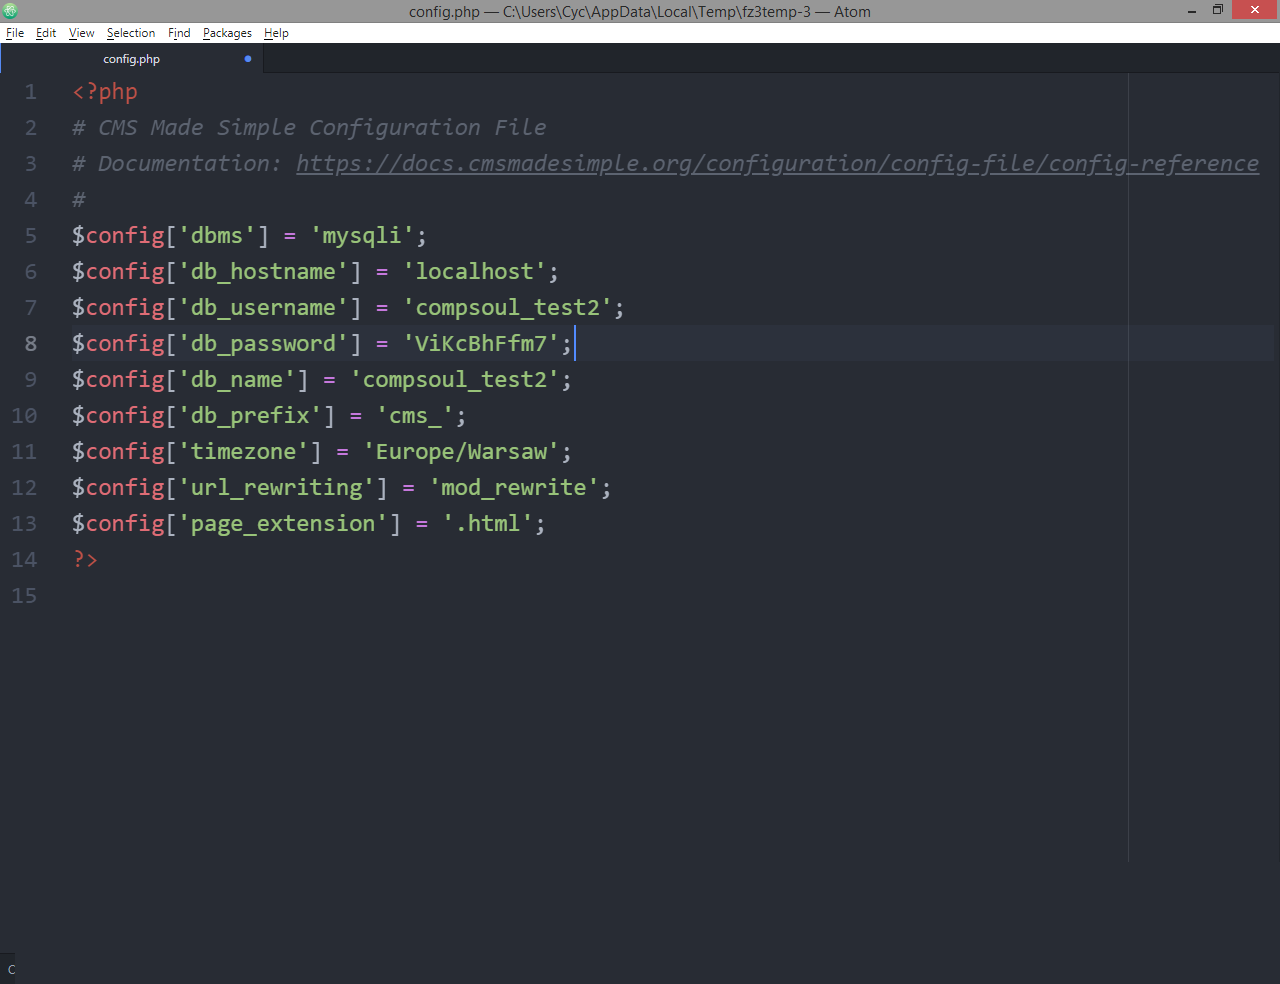This screenshot has height=984, width=1280.
Task: Open the File menu
Action: click(x=15, y=33)
